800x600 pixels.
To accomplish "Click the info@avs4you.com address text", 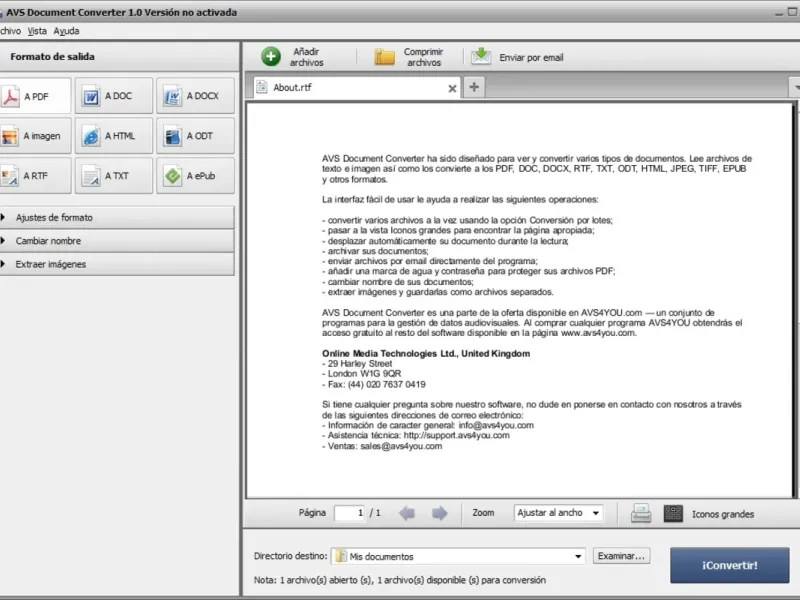I will (496, 425).
